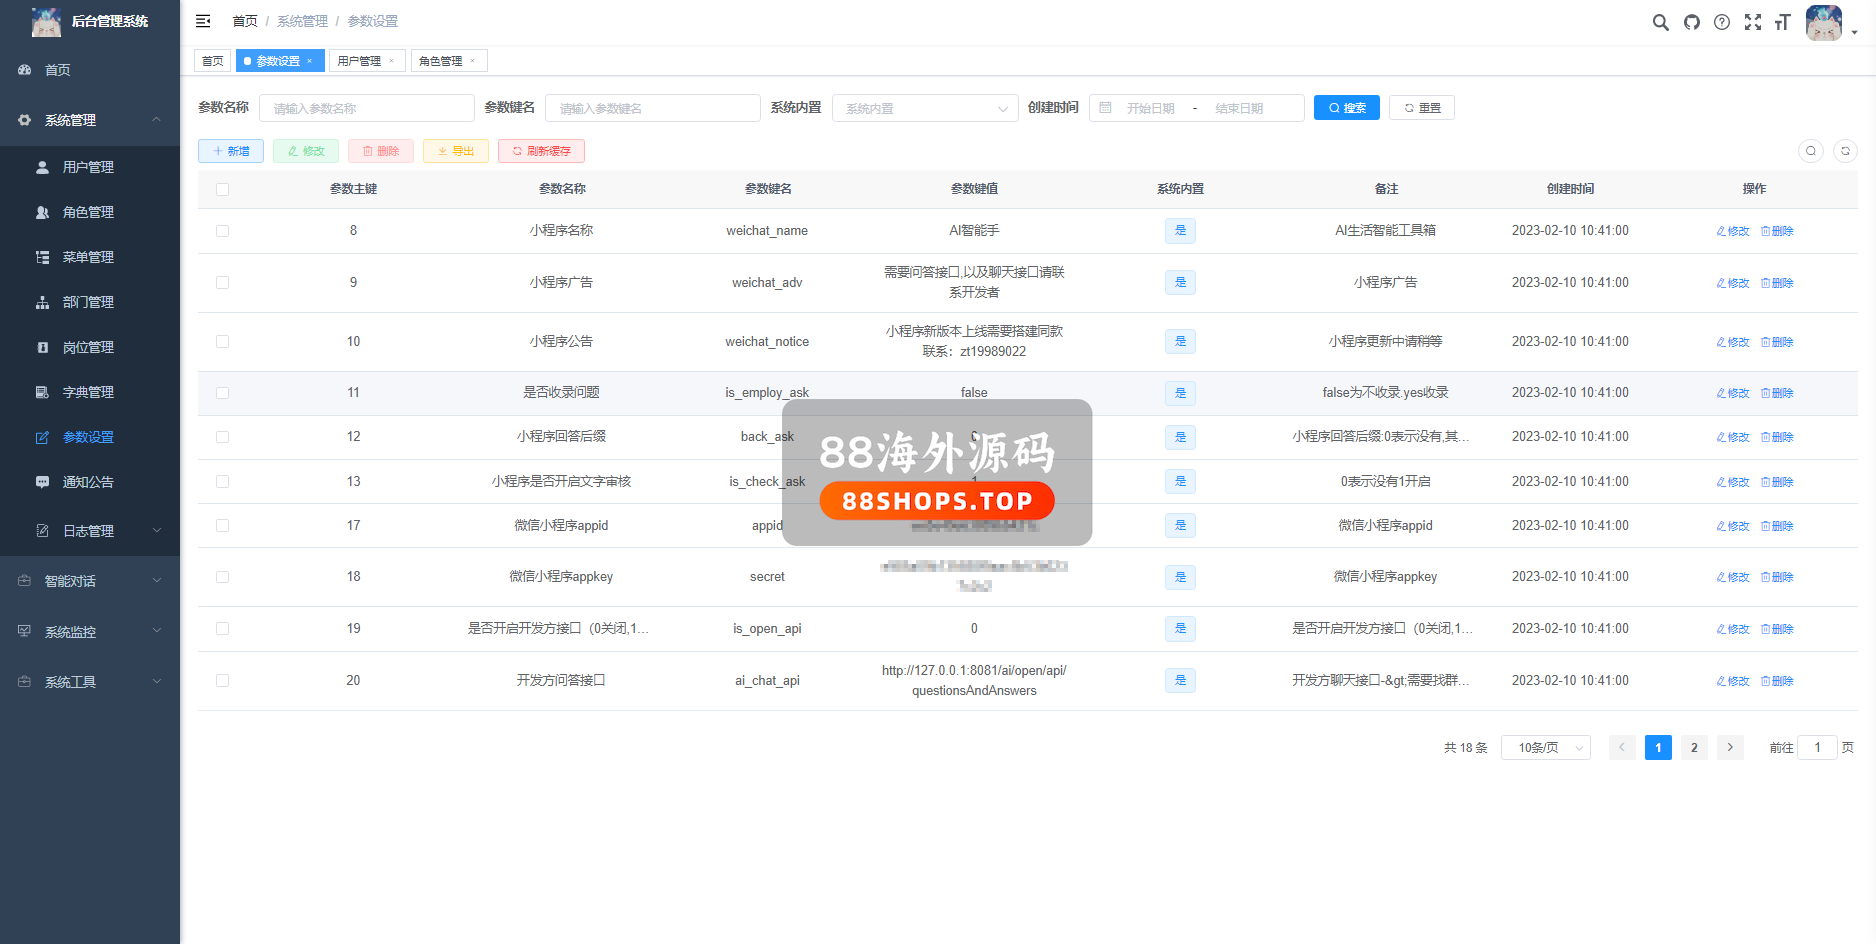The image size is (1876, 944).
Task: Open the 系统内置 filter dropdown
Action: click(x=924, y=108)
